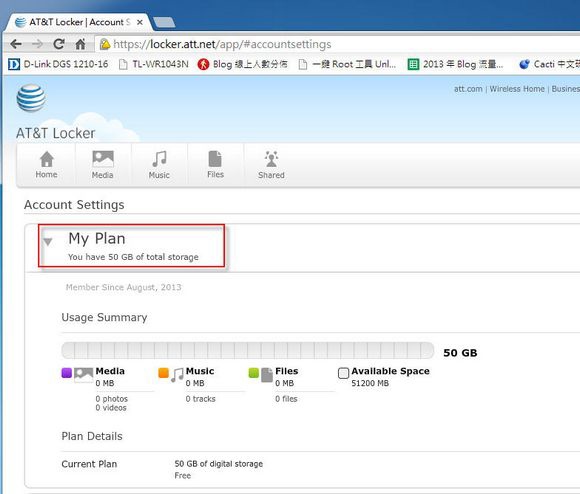
Task: Open the Root bookmark in bookmarks bar
Action: pyautogui.click(x=347, y=64)
